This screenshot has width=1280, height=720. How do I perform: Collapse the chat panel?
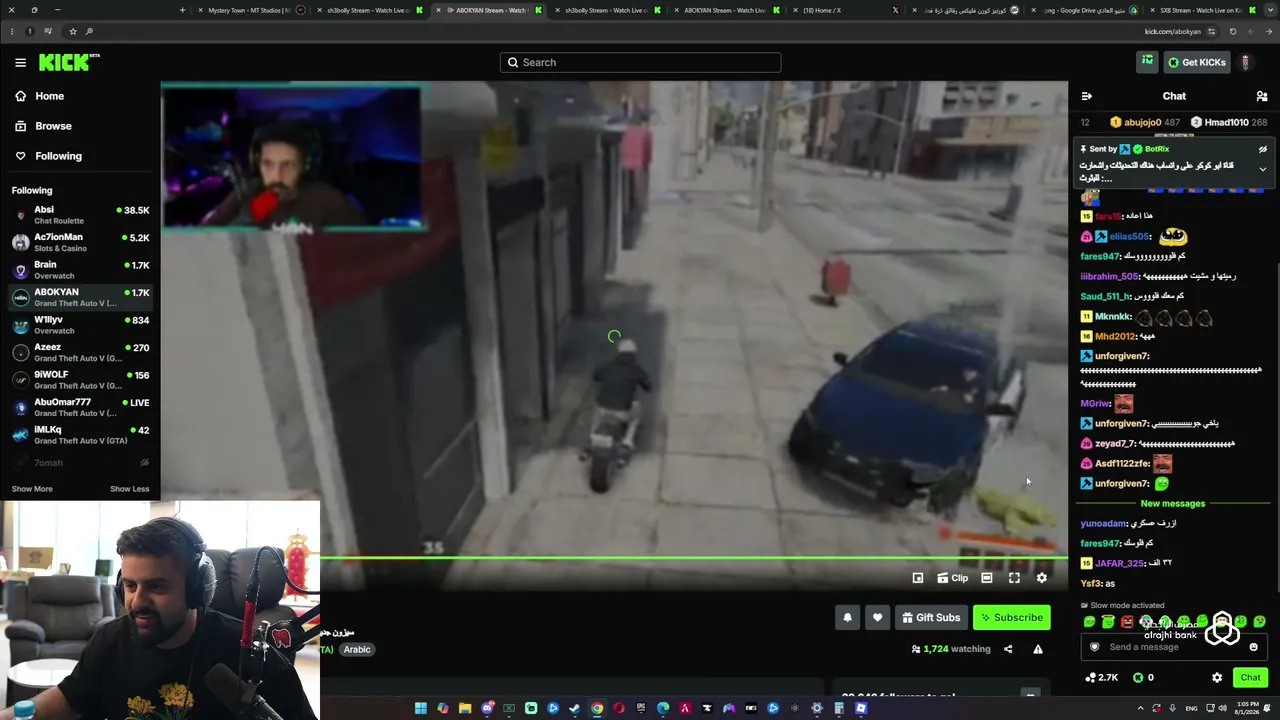point(1087,97)
